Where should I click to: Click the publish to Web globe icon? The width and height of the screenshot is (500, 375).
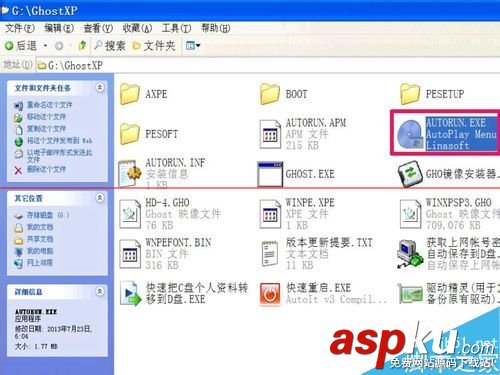tap(19, 142)
